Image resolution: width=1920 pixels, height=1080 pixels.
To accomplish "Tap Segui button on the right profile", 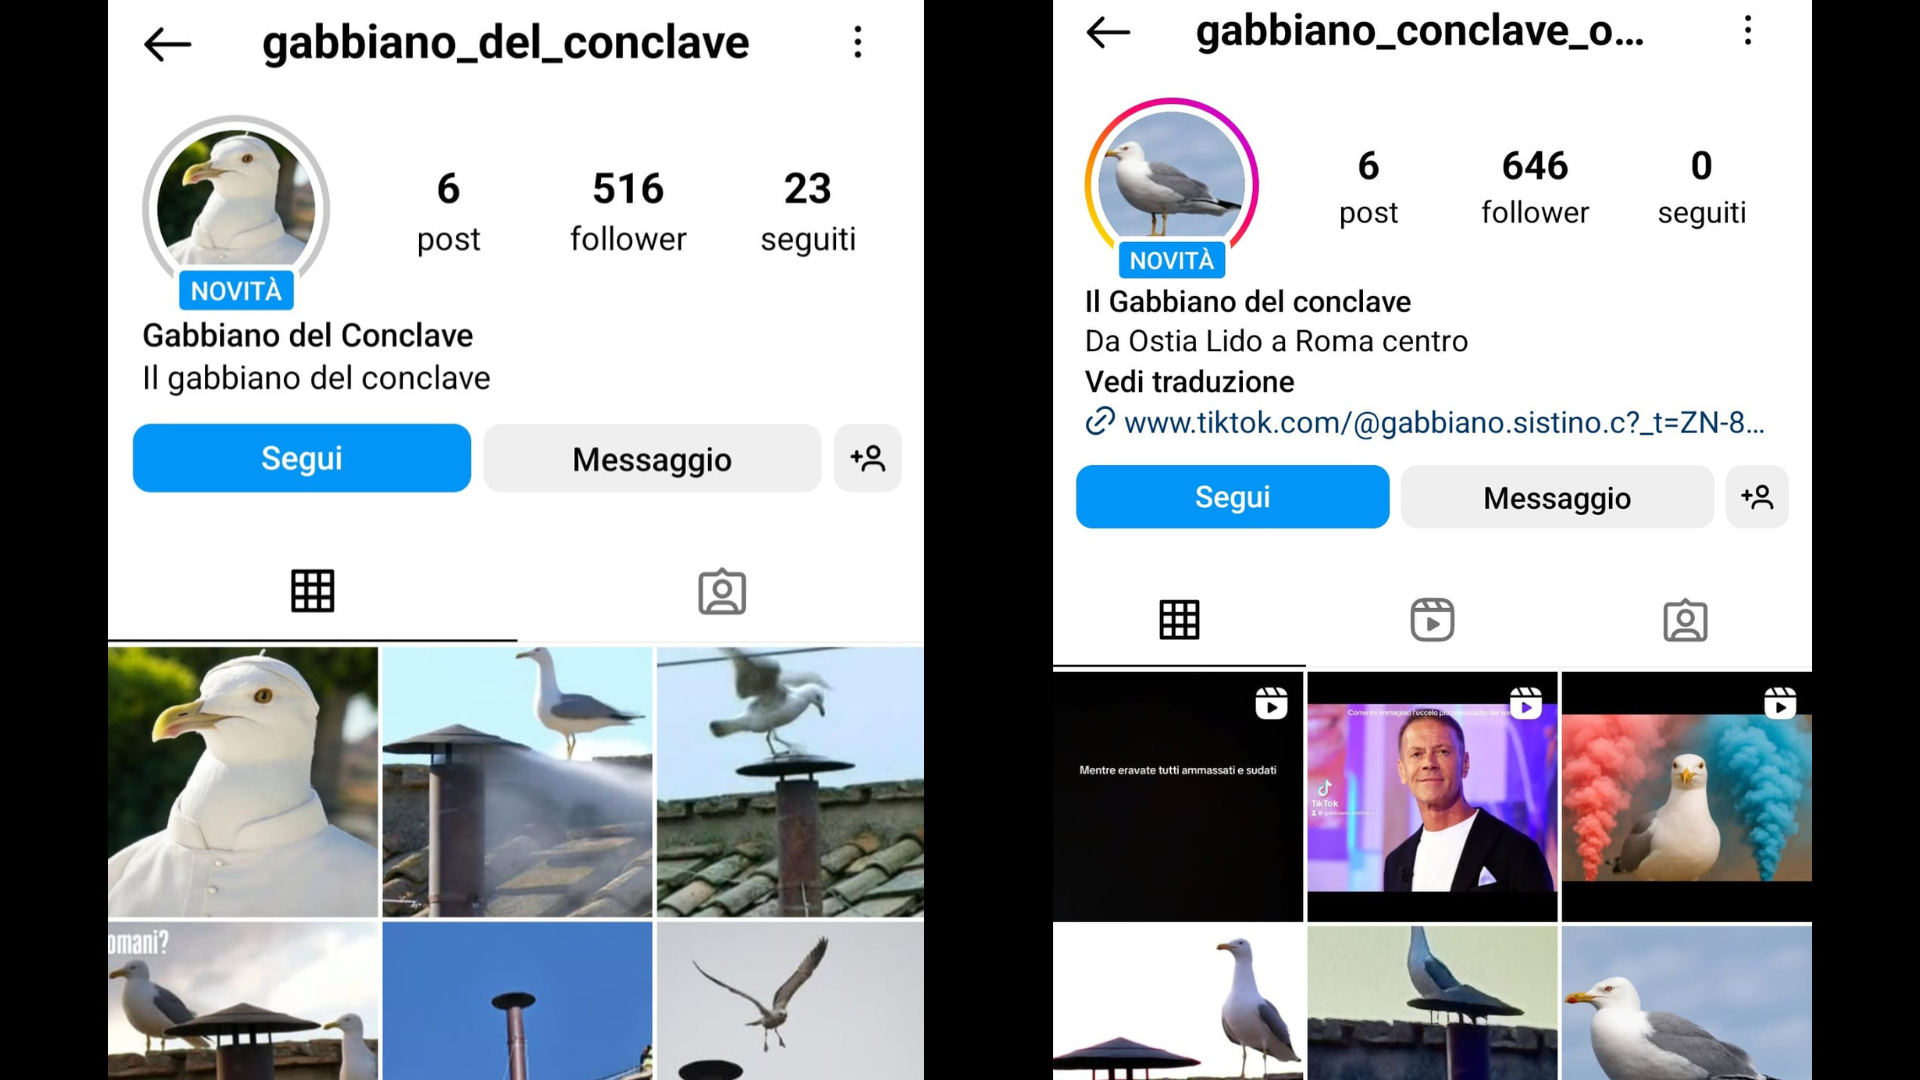I will 1232,497.
